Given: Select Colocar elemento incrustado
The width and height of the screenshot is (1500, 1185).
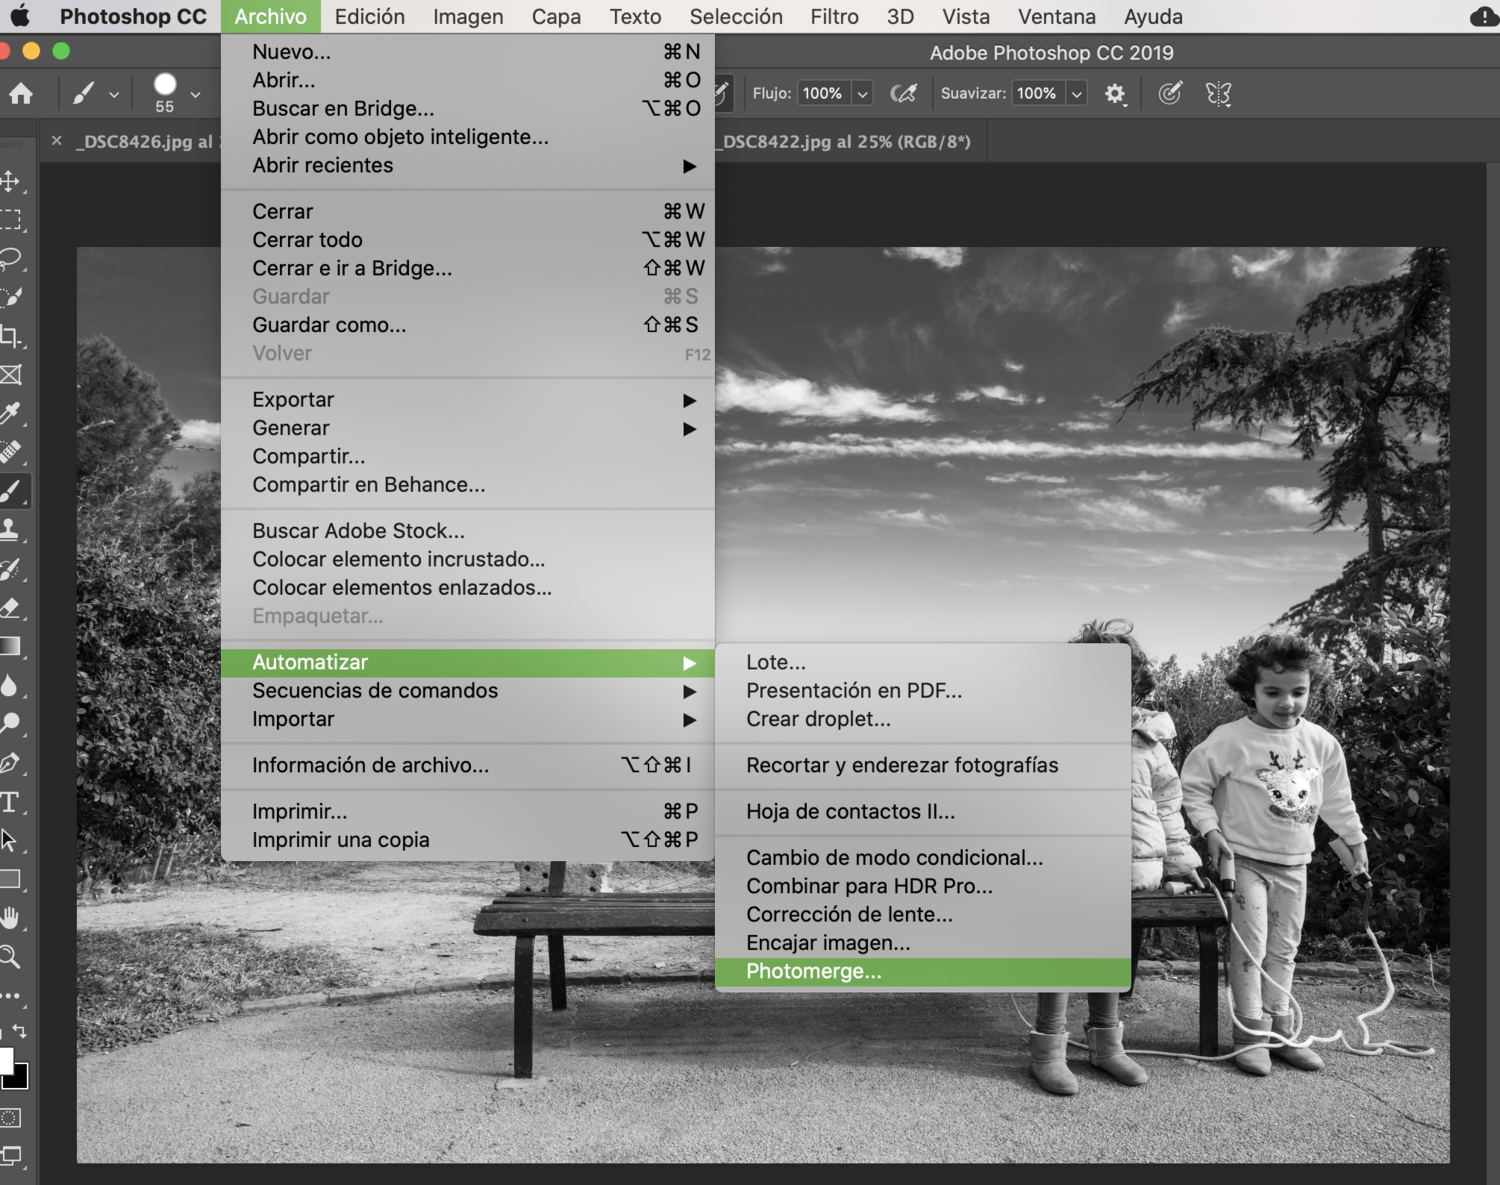Looking at the screenshot, I should [467, 560].
